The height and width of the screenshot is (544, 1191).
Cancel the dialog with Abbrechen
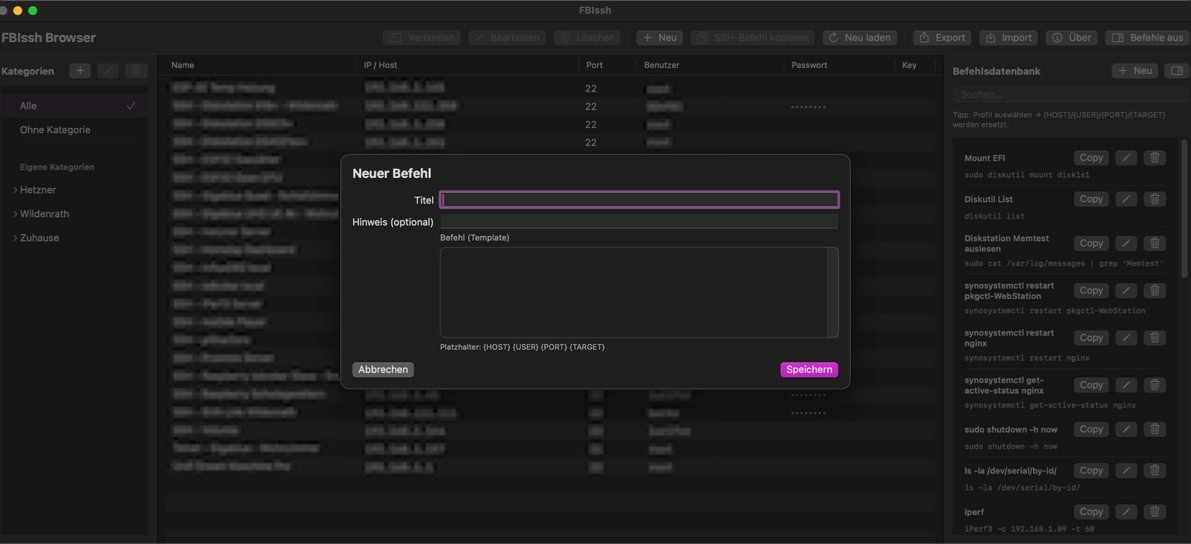[383, 370]
